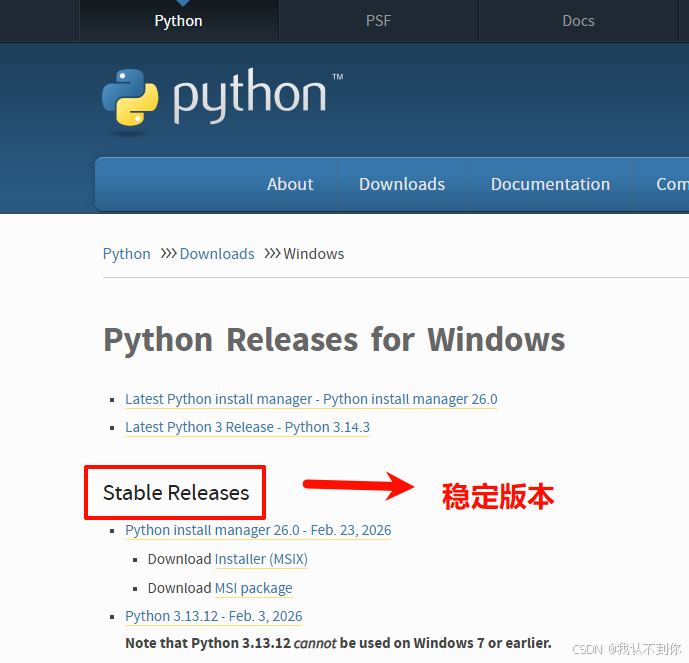
Task: Open Latest Python 3 Release 3.14.3 link
Action: 247,427
